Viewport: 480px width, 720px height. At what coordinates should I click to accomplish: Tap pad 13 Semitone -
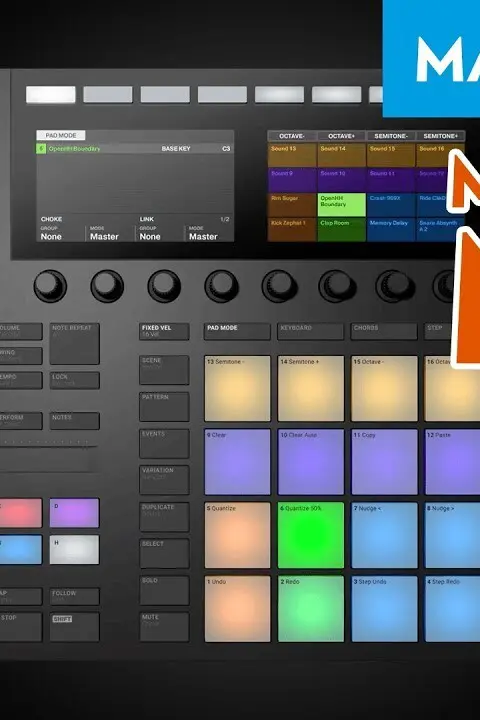pos(237,388)
